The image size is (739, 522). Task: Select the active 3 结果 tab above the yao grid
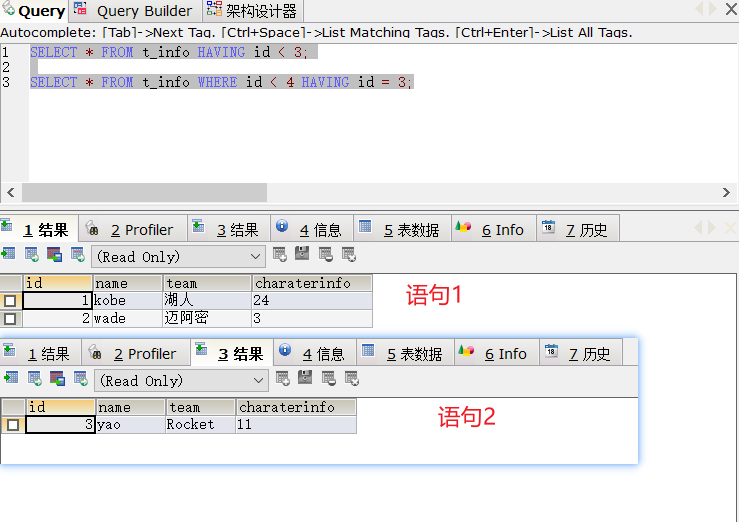point(232,353)
